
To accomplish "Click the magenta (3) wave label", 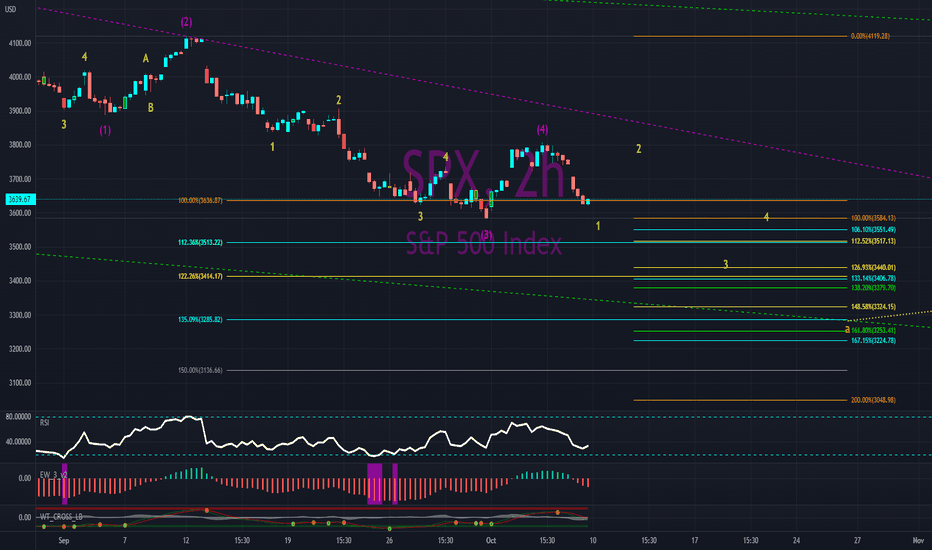I will pyautogui.click(x=486, y=235).
